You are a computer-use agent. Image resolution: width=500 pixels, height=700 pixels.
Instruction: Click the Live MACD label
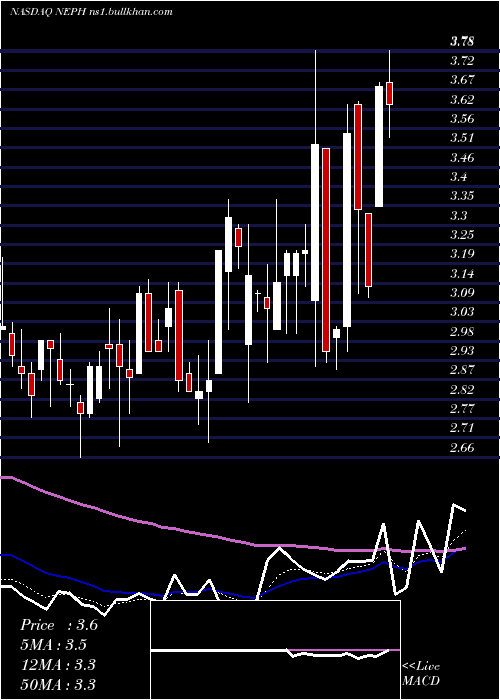click(421, 674)
